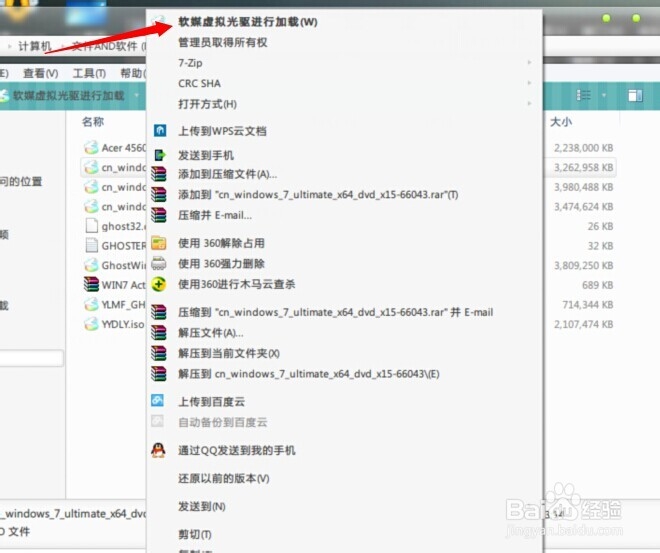Click WinRAR icon beside 压缩到 rar 并 E-mail
The height and width of the screenshot is (553, 660).
tap(159, 312)
